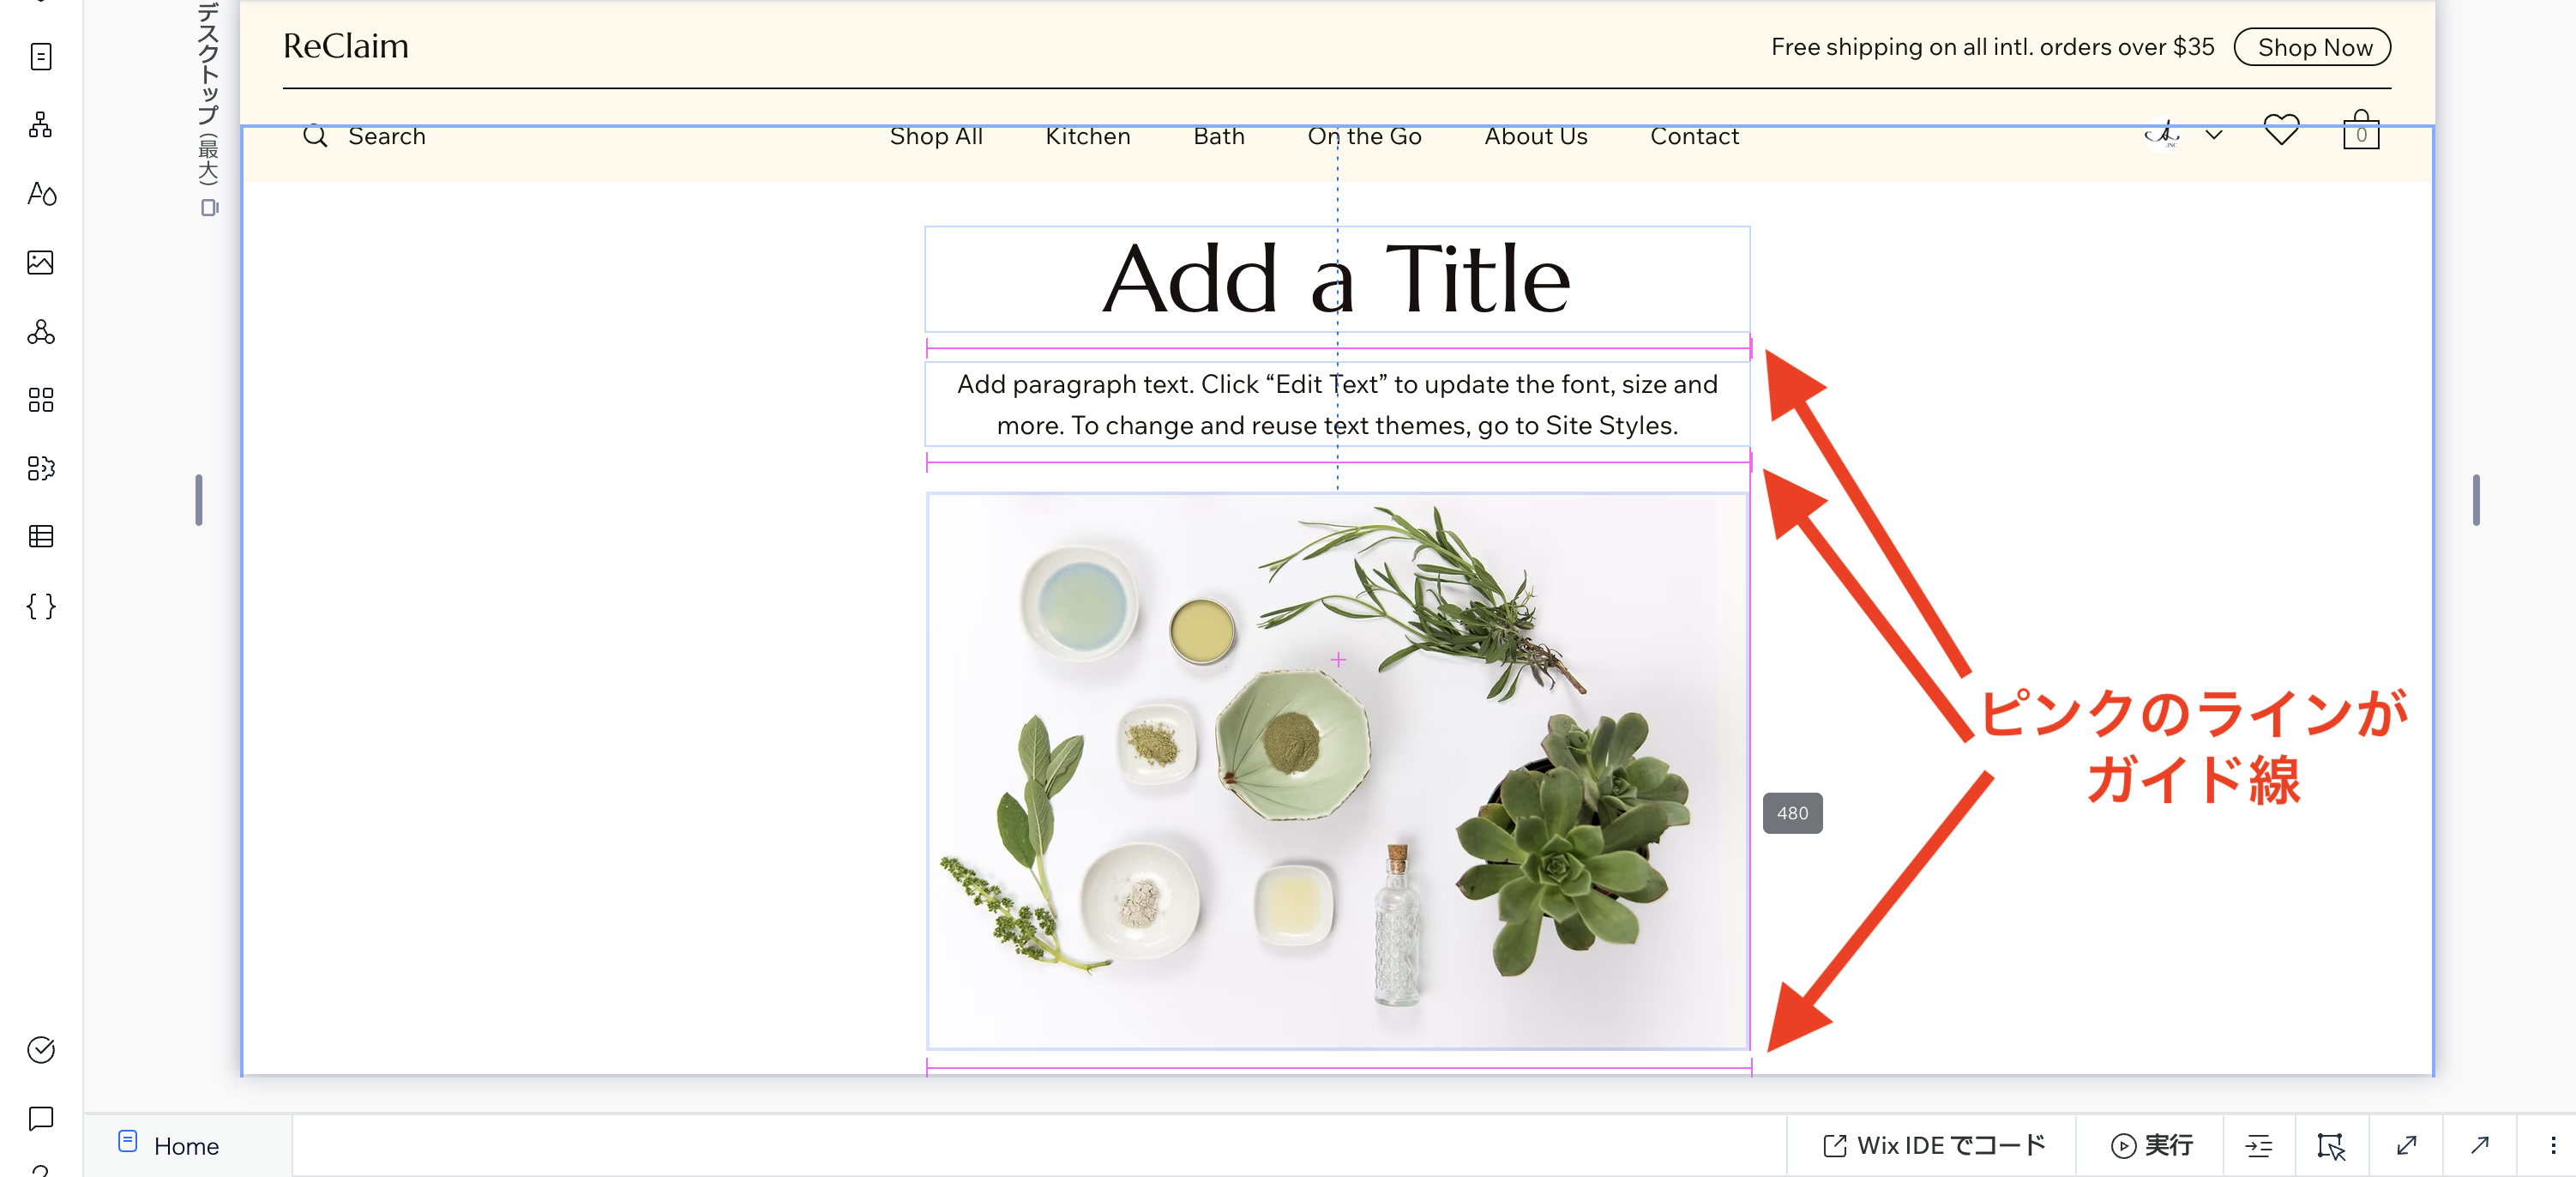Click the Wix IDE でコード link
This screenshot has height=1177, width=2576.
[x=1934, y=1146]
